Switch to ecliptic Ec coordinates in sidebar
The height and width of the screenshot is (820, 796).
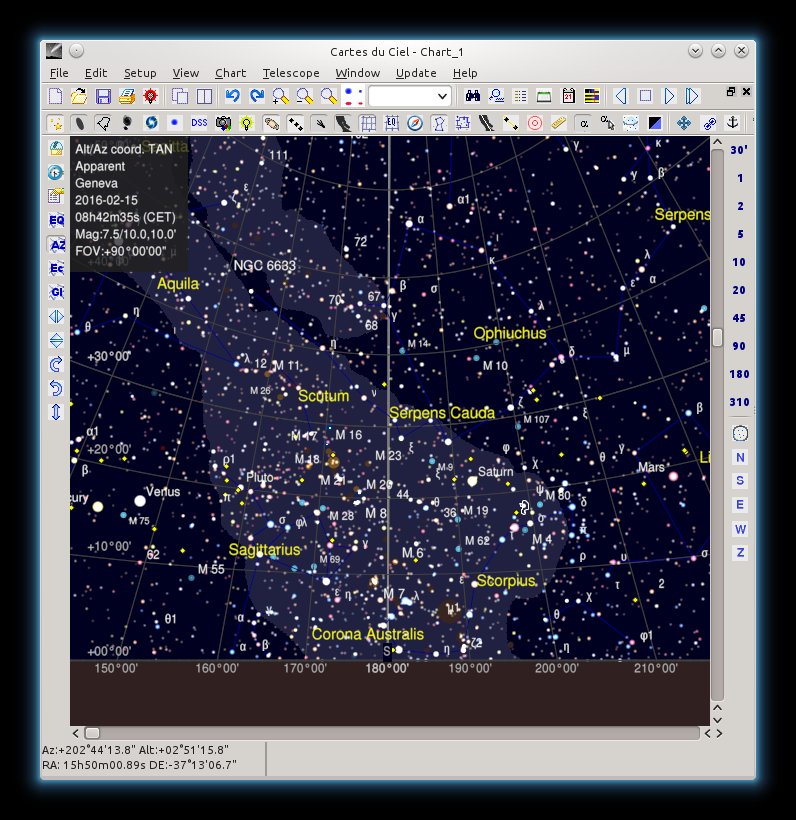click(x=56, y=268)
